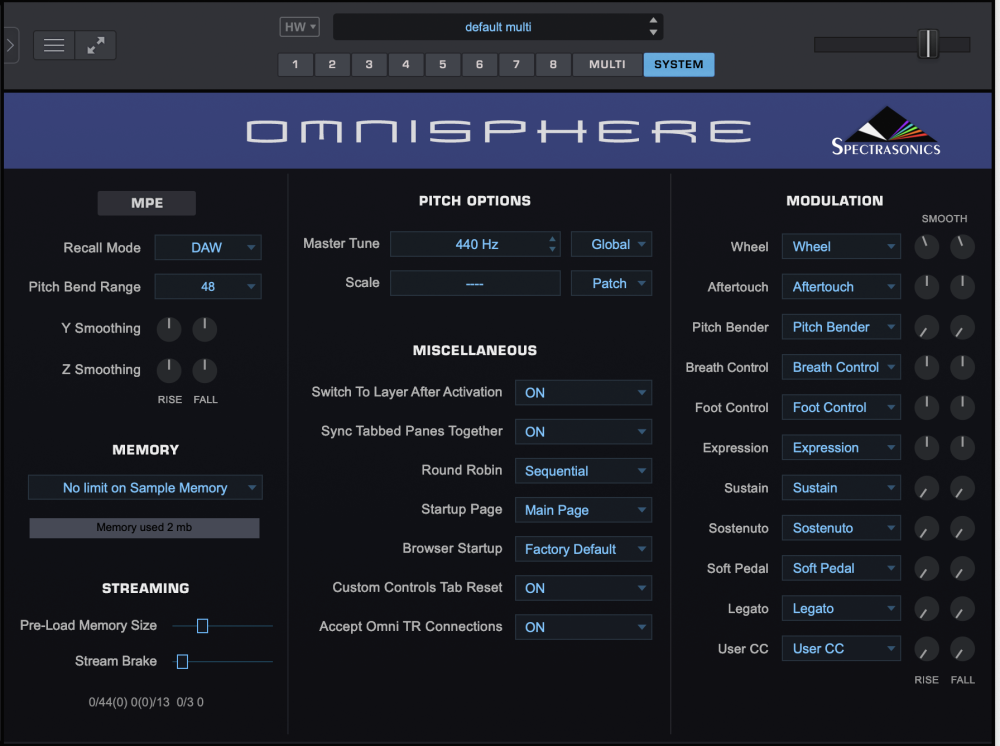Screen dimensions: 1000x746
Task: Open the Startup Page dropdown
Action: 584,510
